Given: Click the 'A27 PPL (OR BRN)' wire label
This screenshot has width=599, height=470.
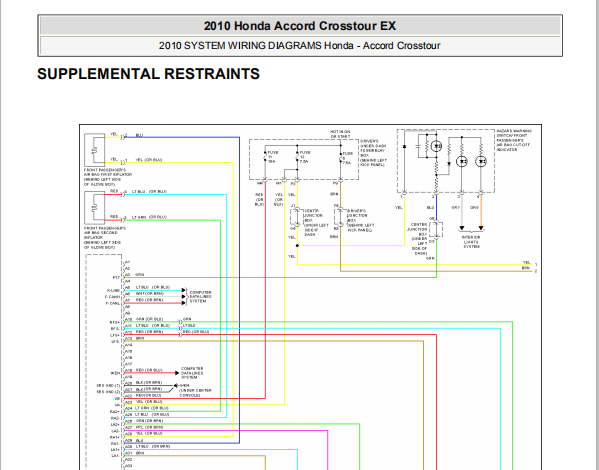Looking at the screenshot, I should click(x=144, y=427).
